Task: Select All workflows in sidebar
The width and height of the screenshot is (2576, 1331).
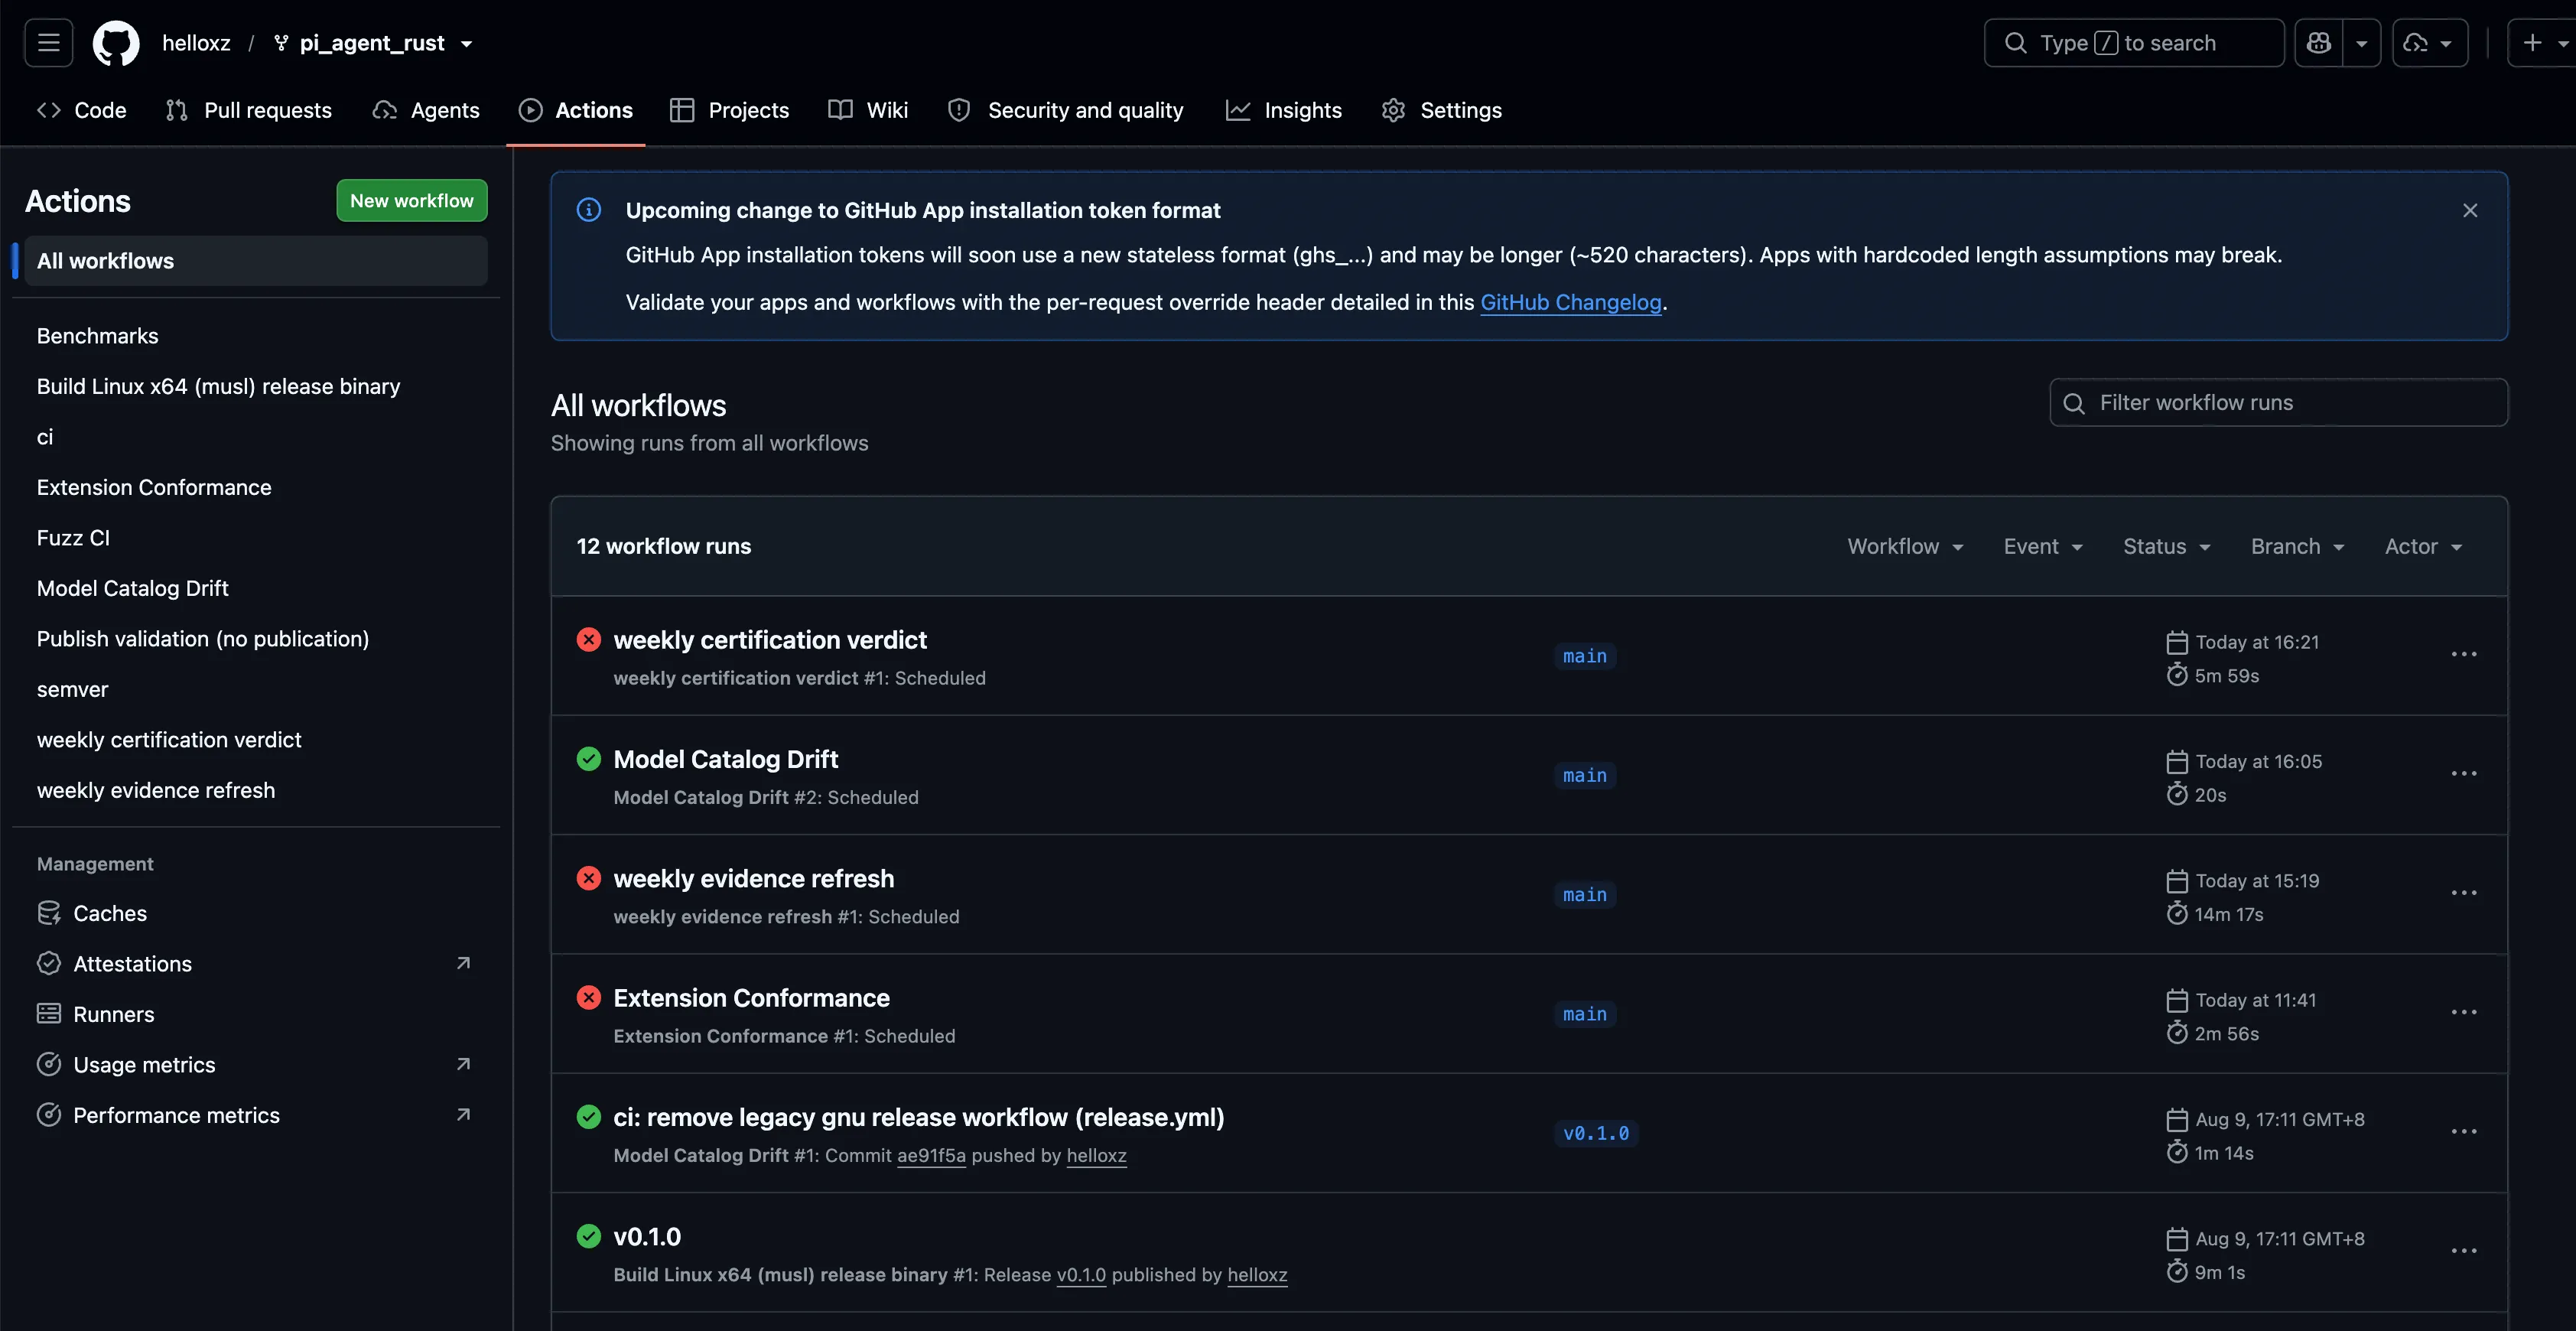Action: 256,260
